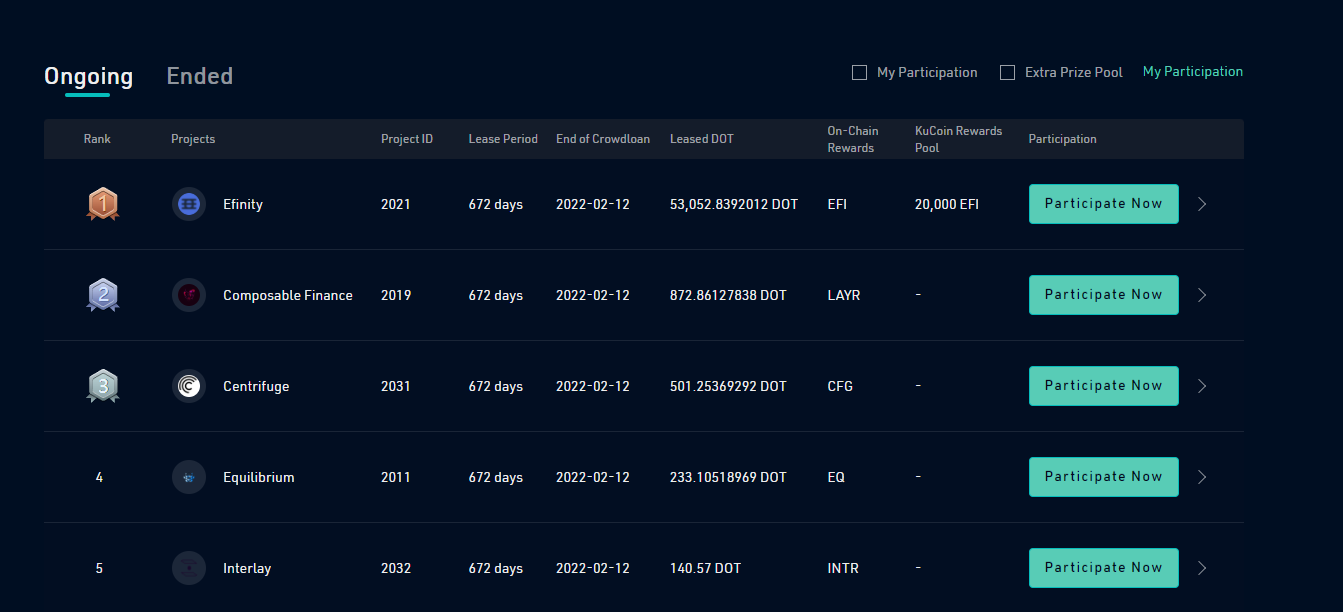Click the 872.86127838 DOT value
The height and width of the screenshot is (612, 1343).
728,295
